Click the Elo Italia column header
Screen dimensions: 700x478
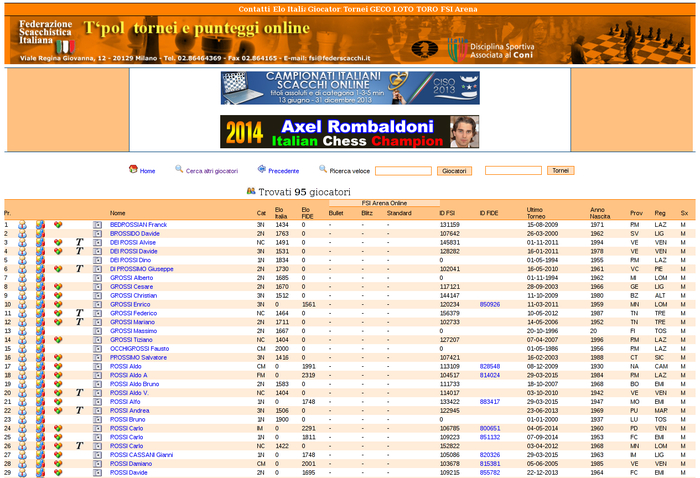[281, 213]
